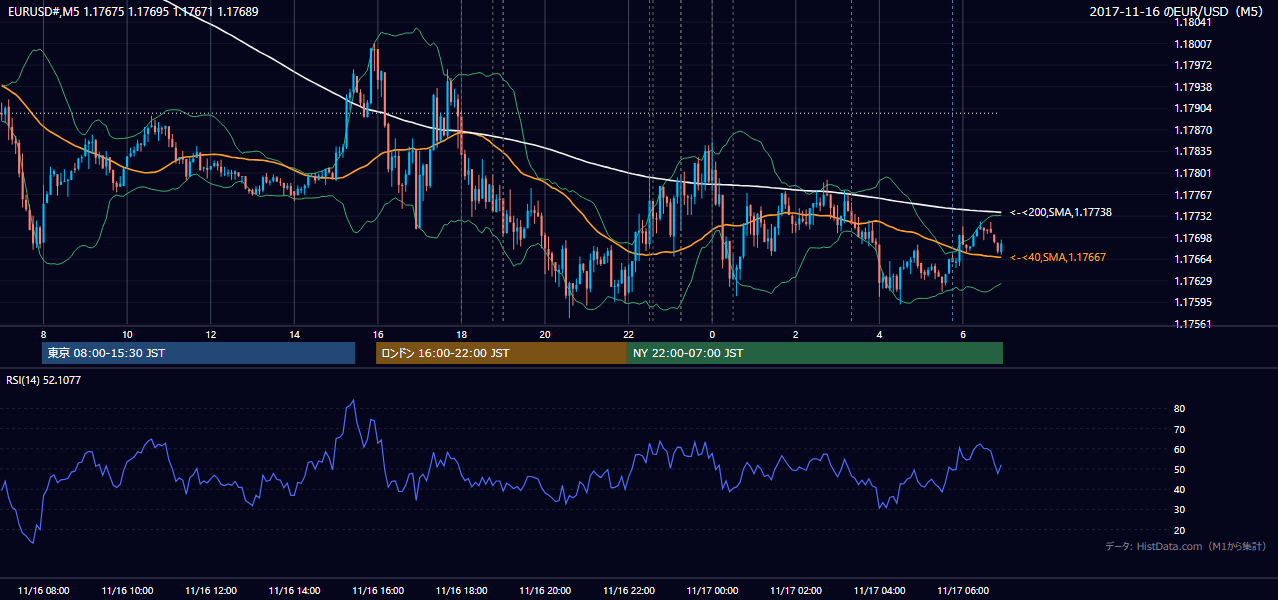Select the RSI(14) 52.1077 indicator label
1278x600 pixels.
44,380
